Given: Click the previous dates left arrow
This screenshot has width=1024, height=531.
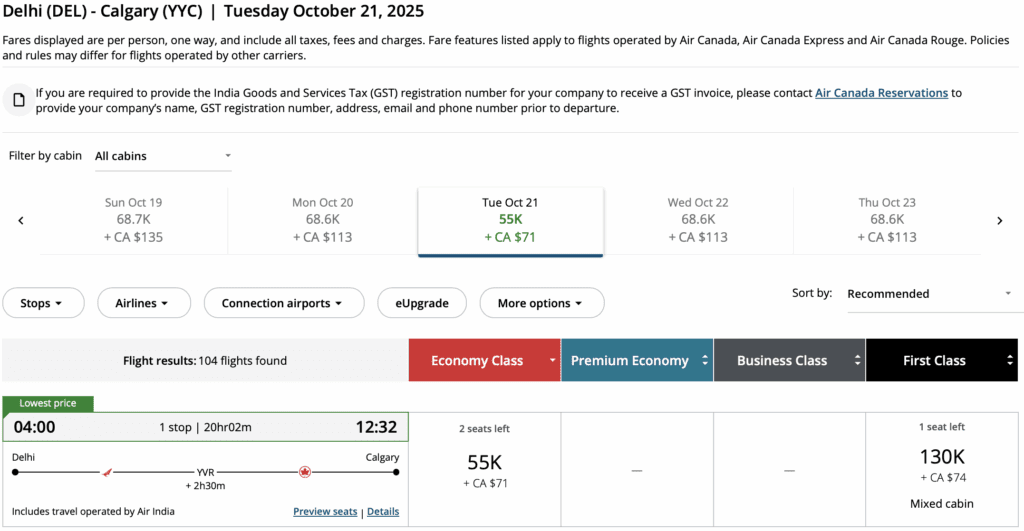Looking at the screenshot, I should (x=21, y=221).
